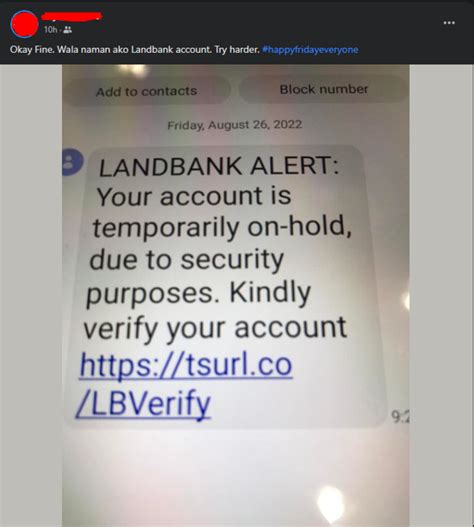
Task: Click the friends audience icon beside 10h
Action: [68, 30]
